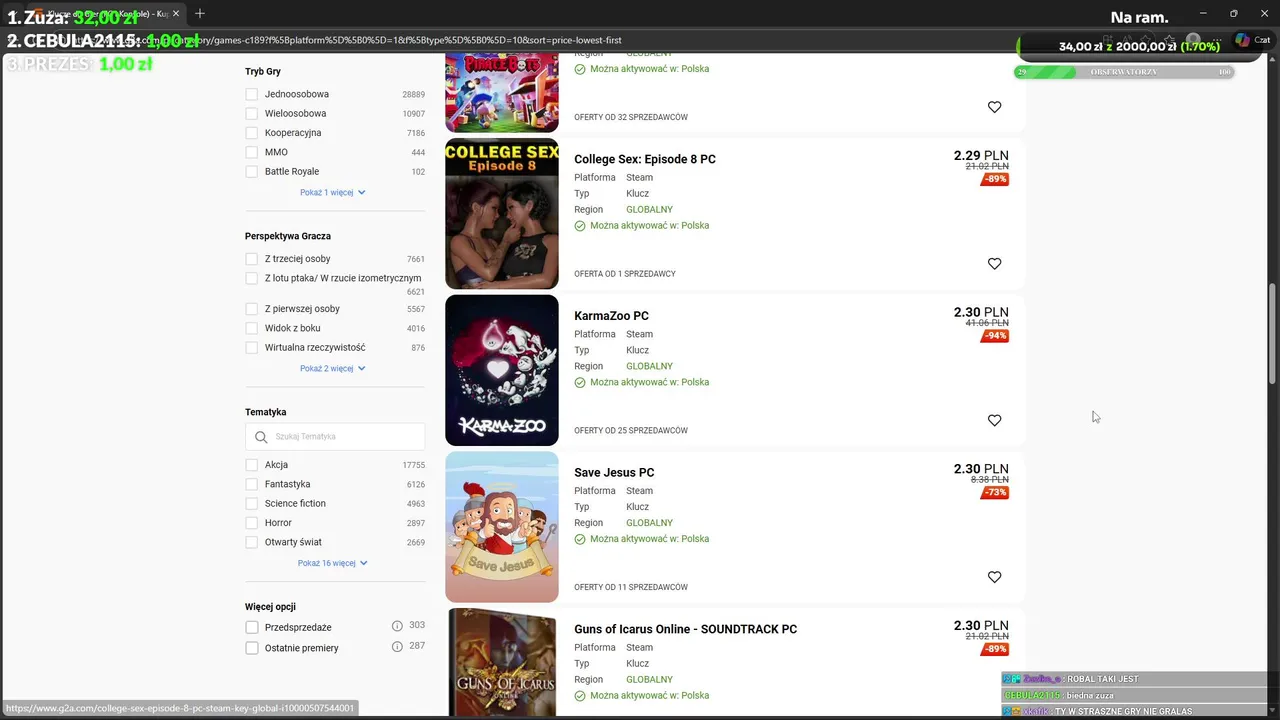This screenshot has width=1280, height=720.
Task: Enable the Horror theme checkbox
Action: click(x=252, y=523)
